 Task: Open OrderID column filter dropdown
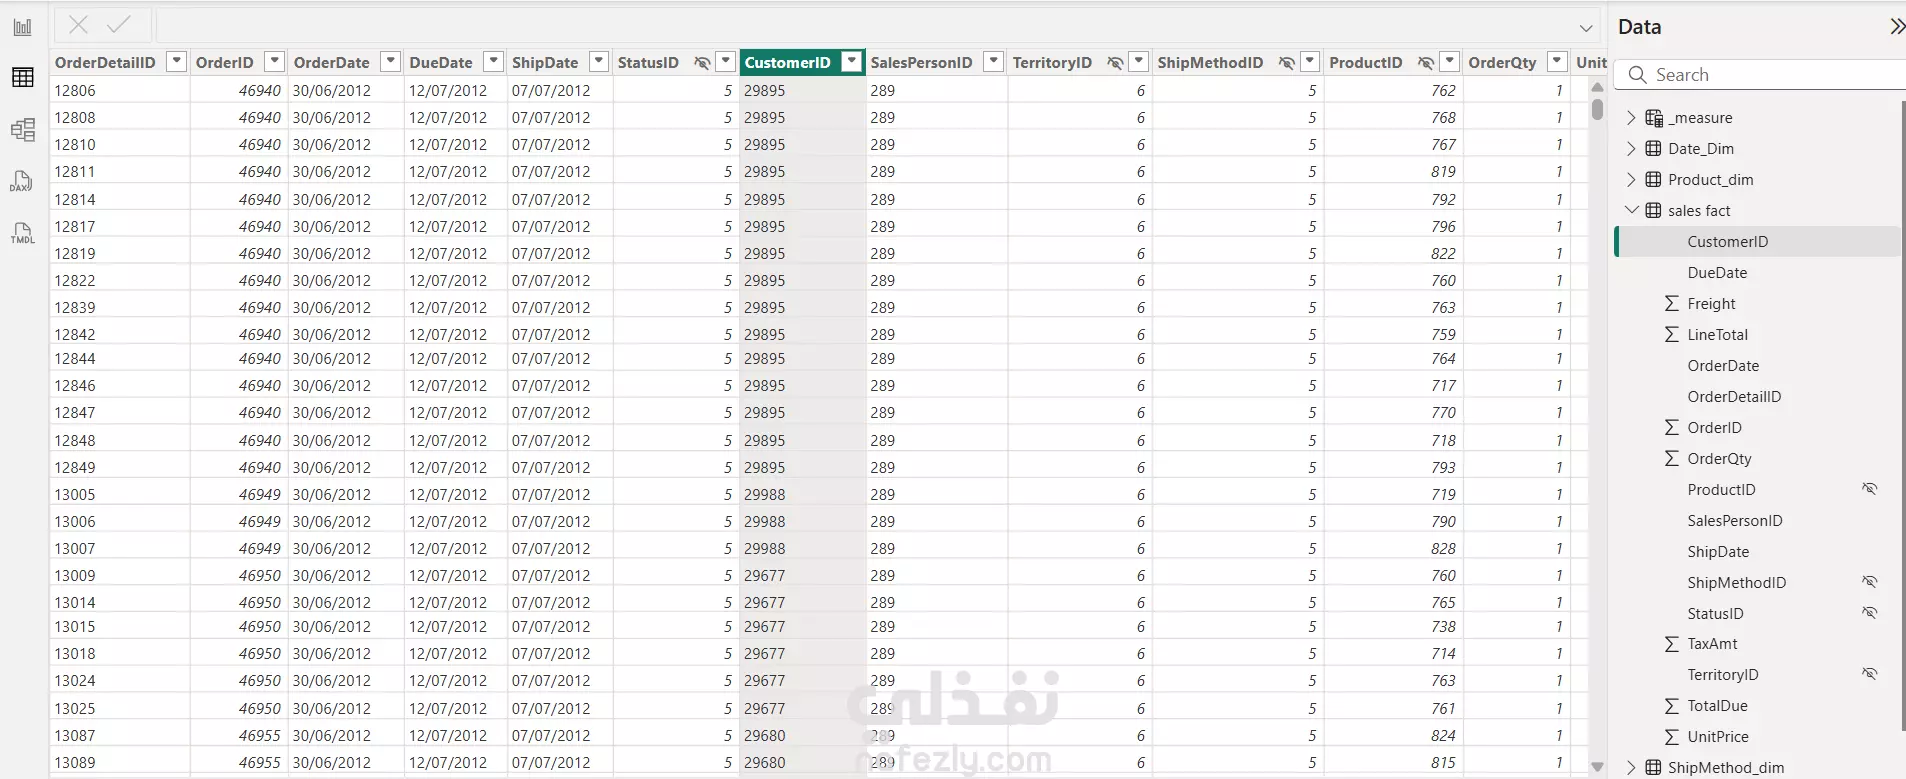pos(275,62)
